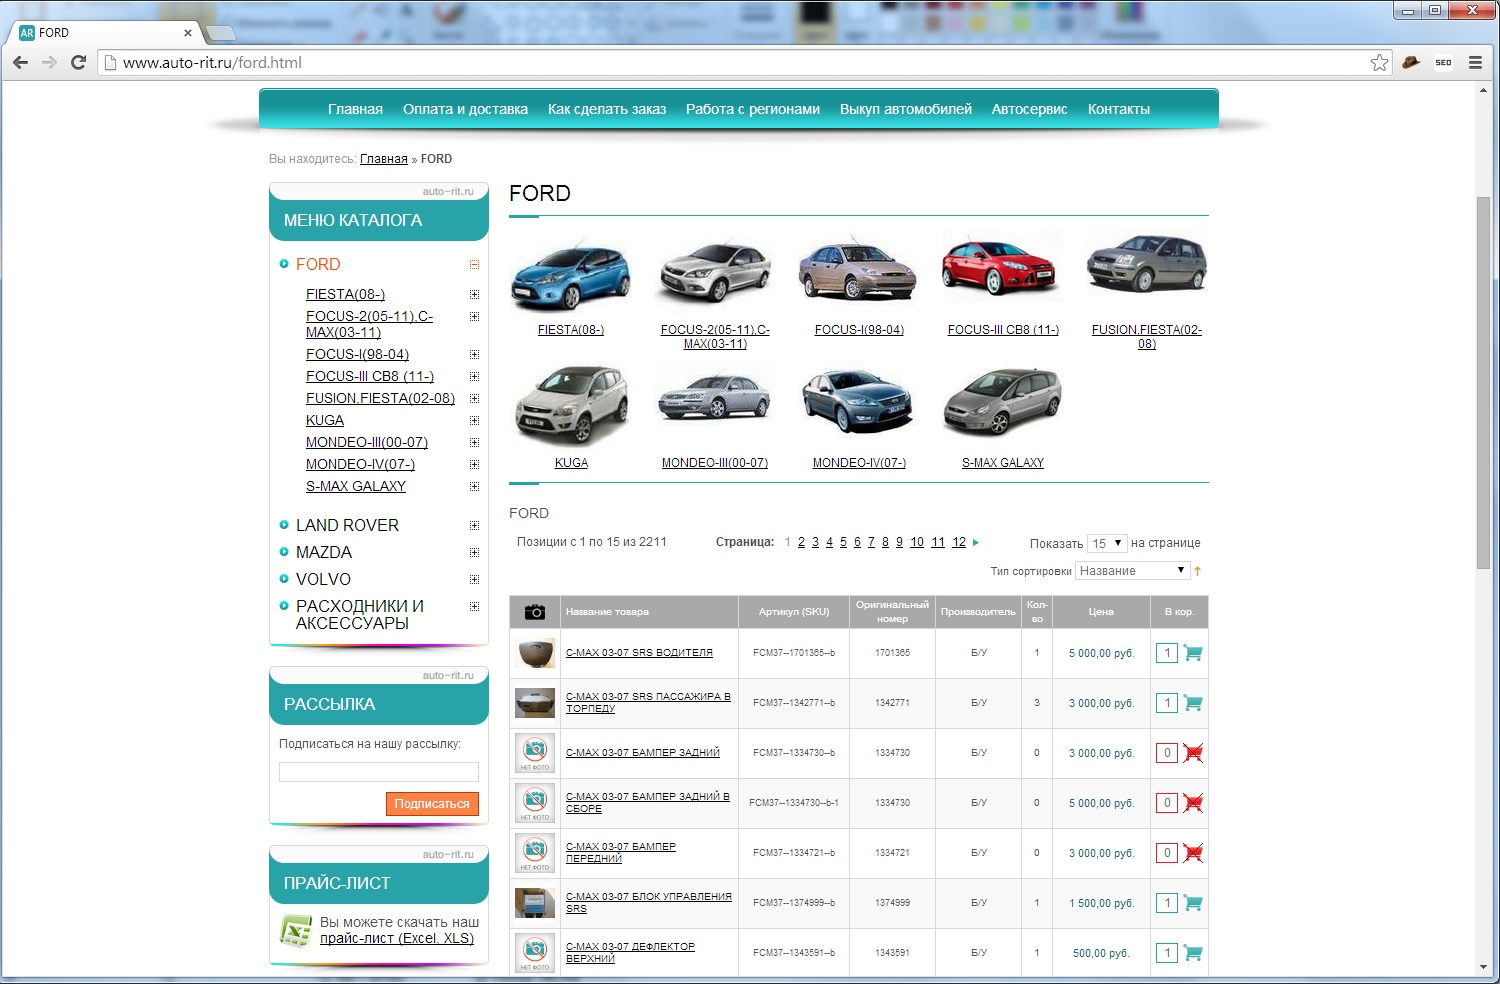This screenshot has height=984, width=1500.
Task: Expand the LAND ROVER category
Action: (474, 526)
